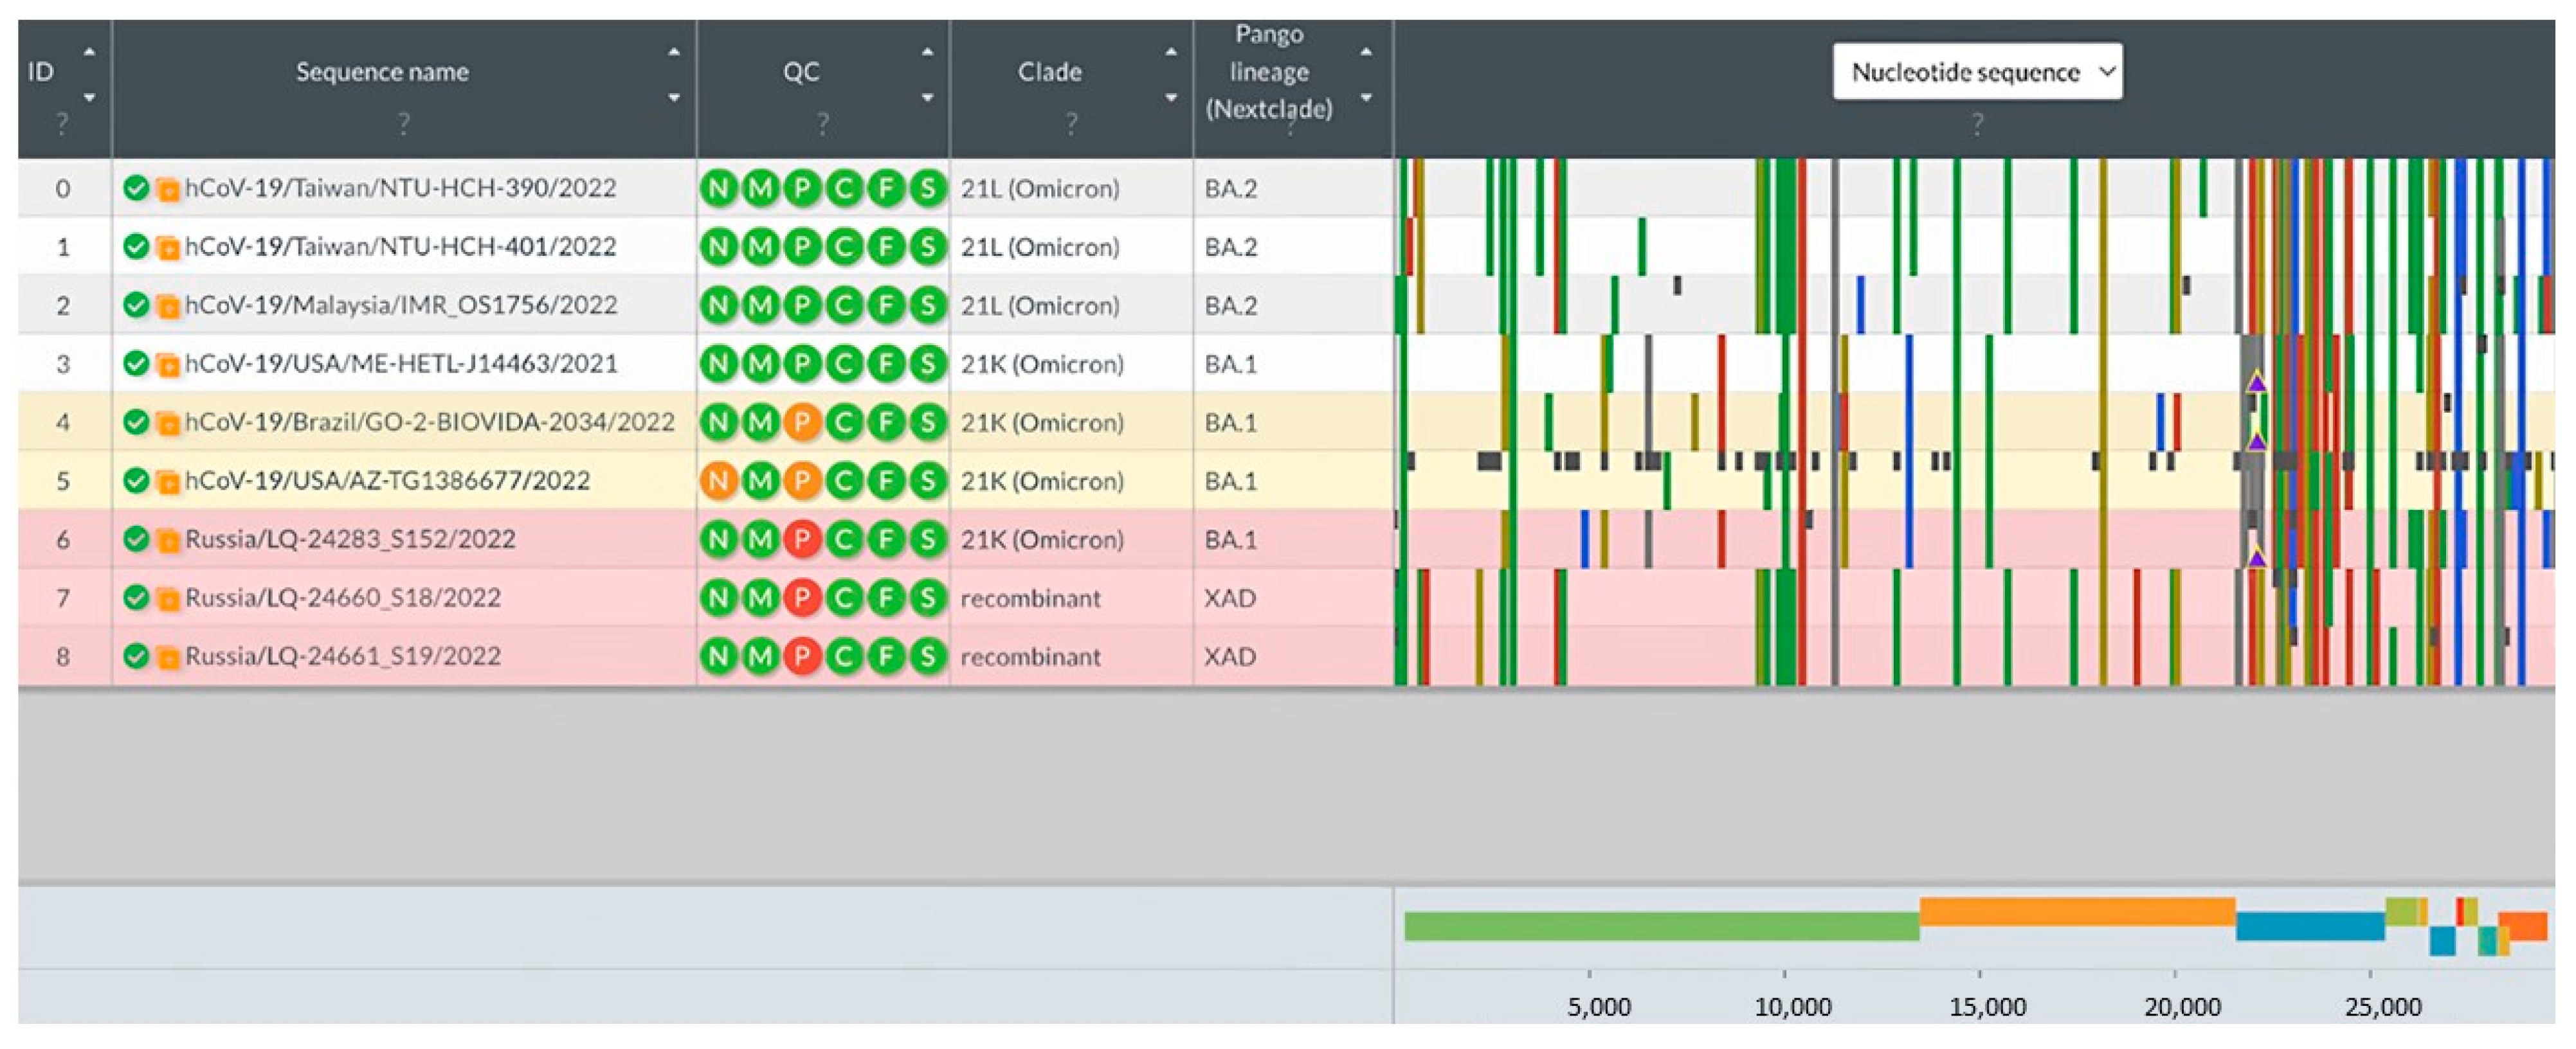Click the red P QC badge for Russia/LQ-24283_S152/2022
This screenshot has width=2576, height=1049.
[802, 540]
